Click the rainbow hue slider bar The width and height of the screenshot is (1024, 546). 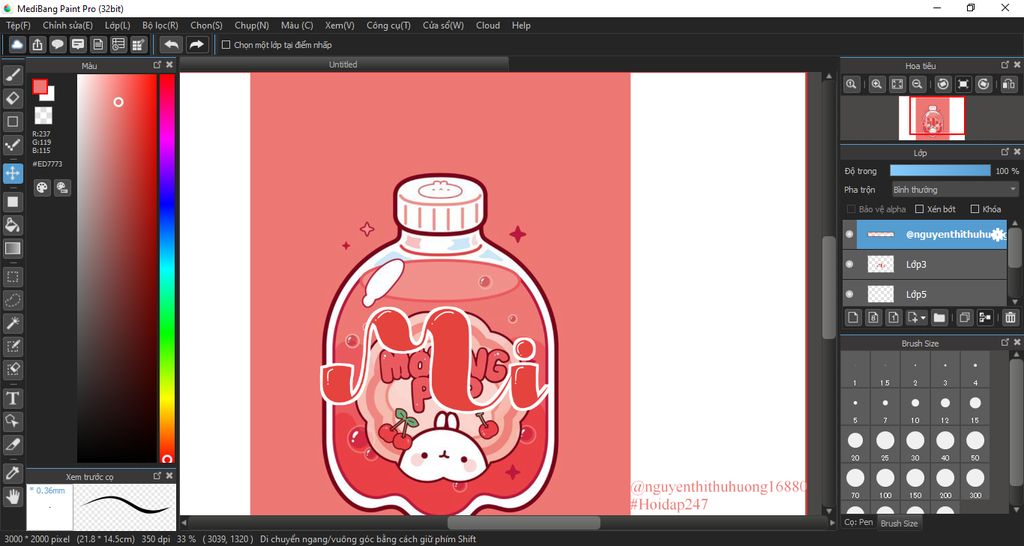tap(167, 268)
